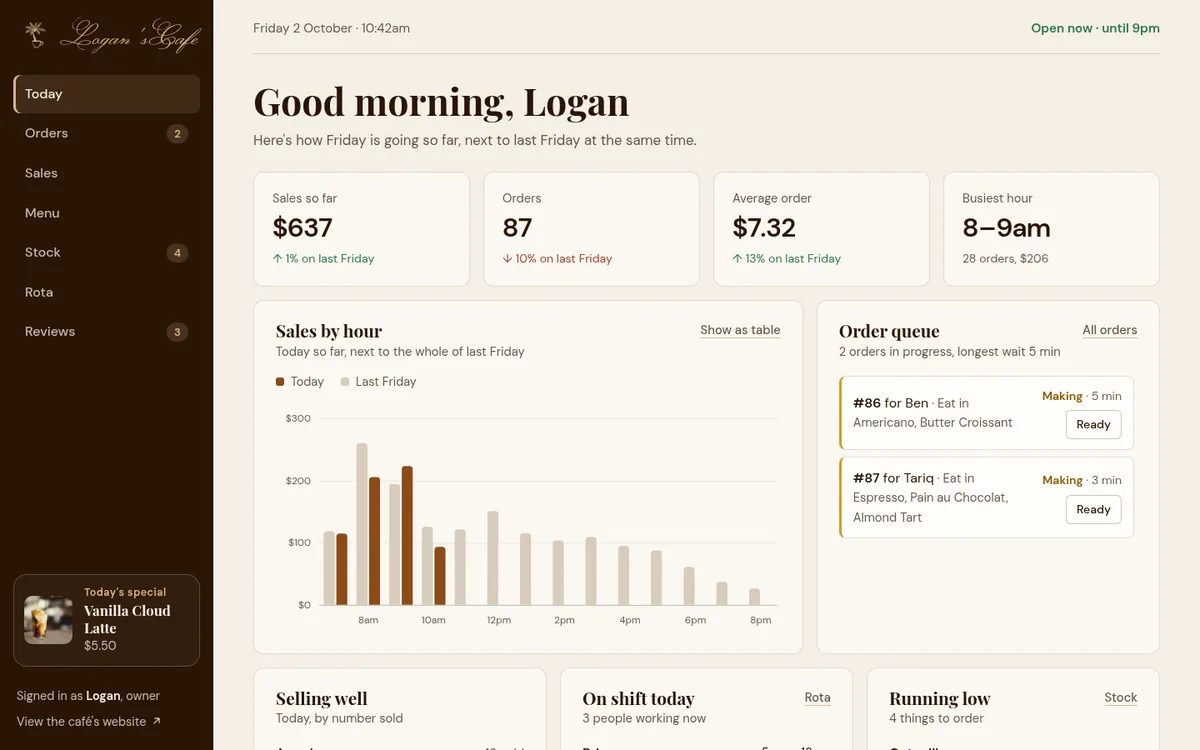Click the Sales by hour heading
Screen dimensions: 1200x750
point(329,331)
